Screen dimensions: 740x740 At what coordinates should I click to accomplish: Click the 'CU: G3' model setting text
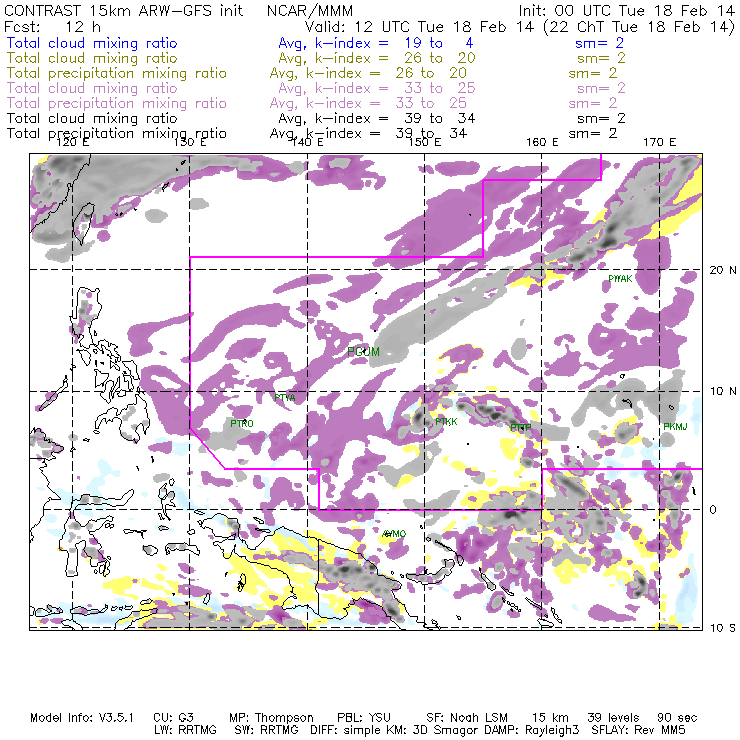(173, 718)
